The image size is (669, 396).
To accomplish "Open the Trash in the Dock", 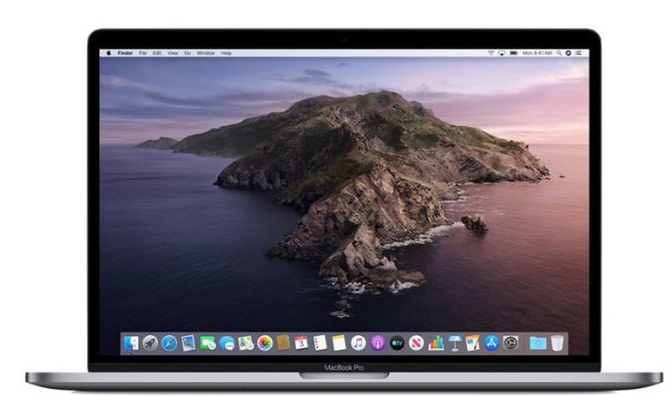I will point(557,343).
